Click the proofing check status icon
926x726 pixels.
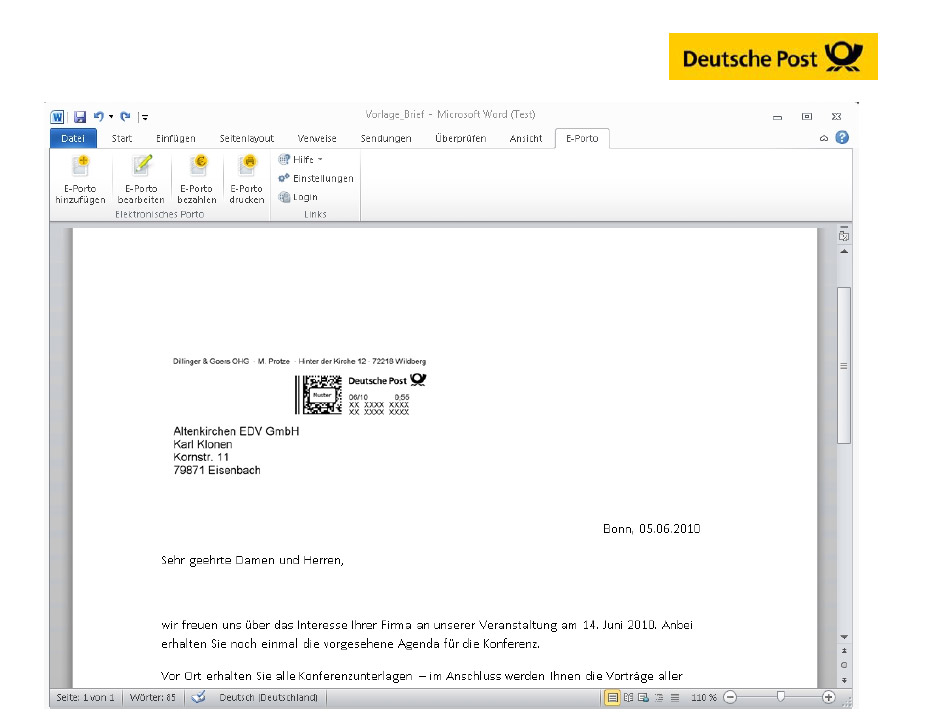coord(198,697)
